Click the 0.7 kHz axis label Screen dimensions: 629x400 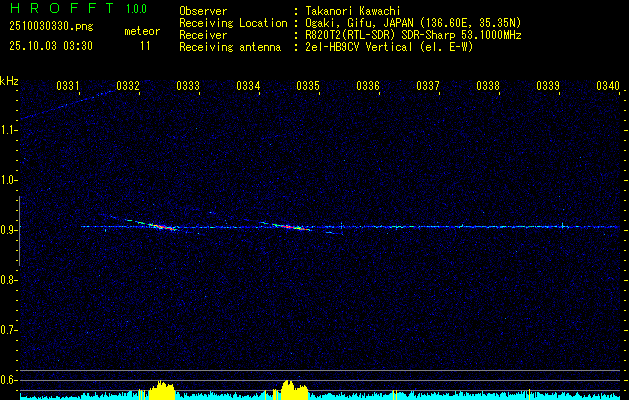pos(8,330)
